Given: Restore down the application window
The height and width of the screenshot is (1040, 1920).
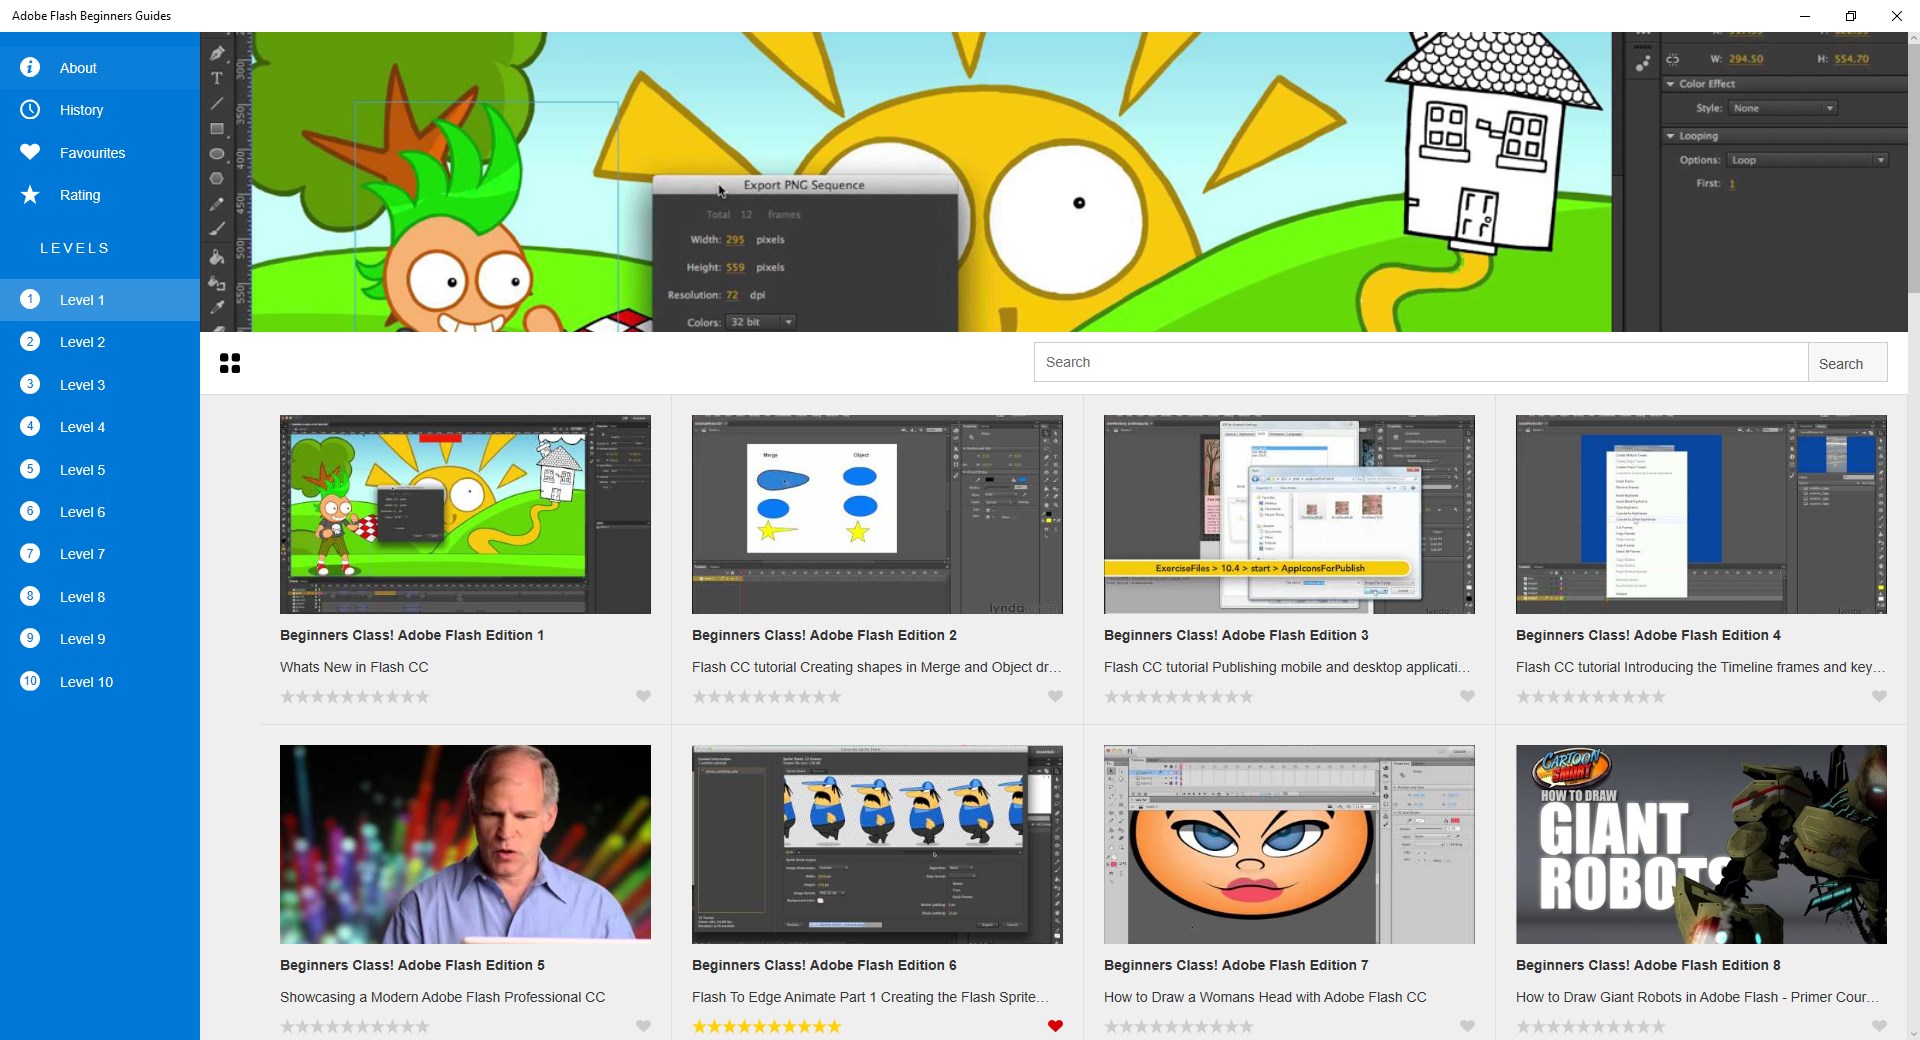Looking at the screenshot, I should point(1850,16).
